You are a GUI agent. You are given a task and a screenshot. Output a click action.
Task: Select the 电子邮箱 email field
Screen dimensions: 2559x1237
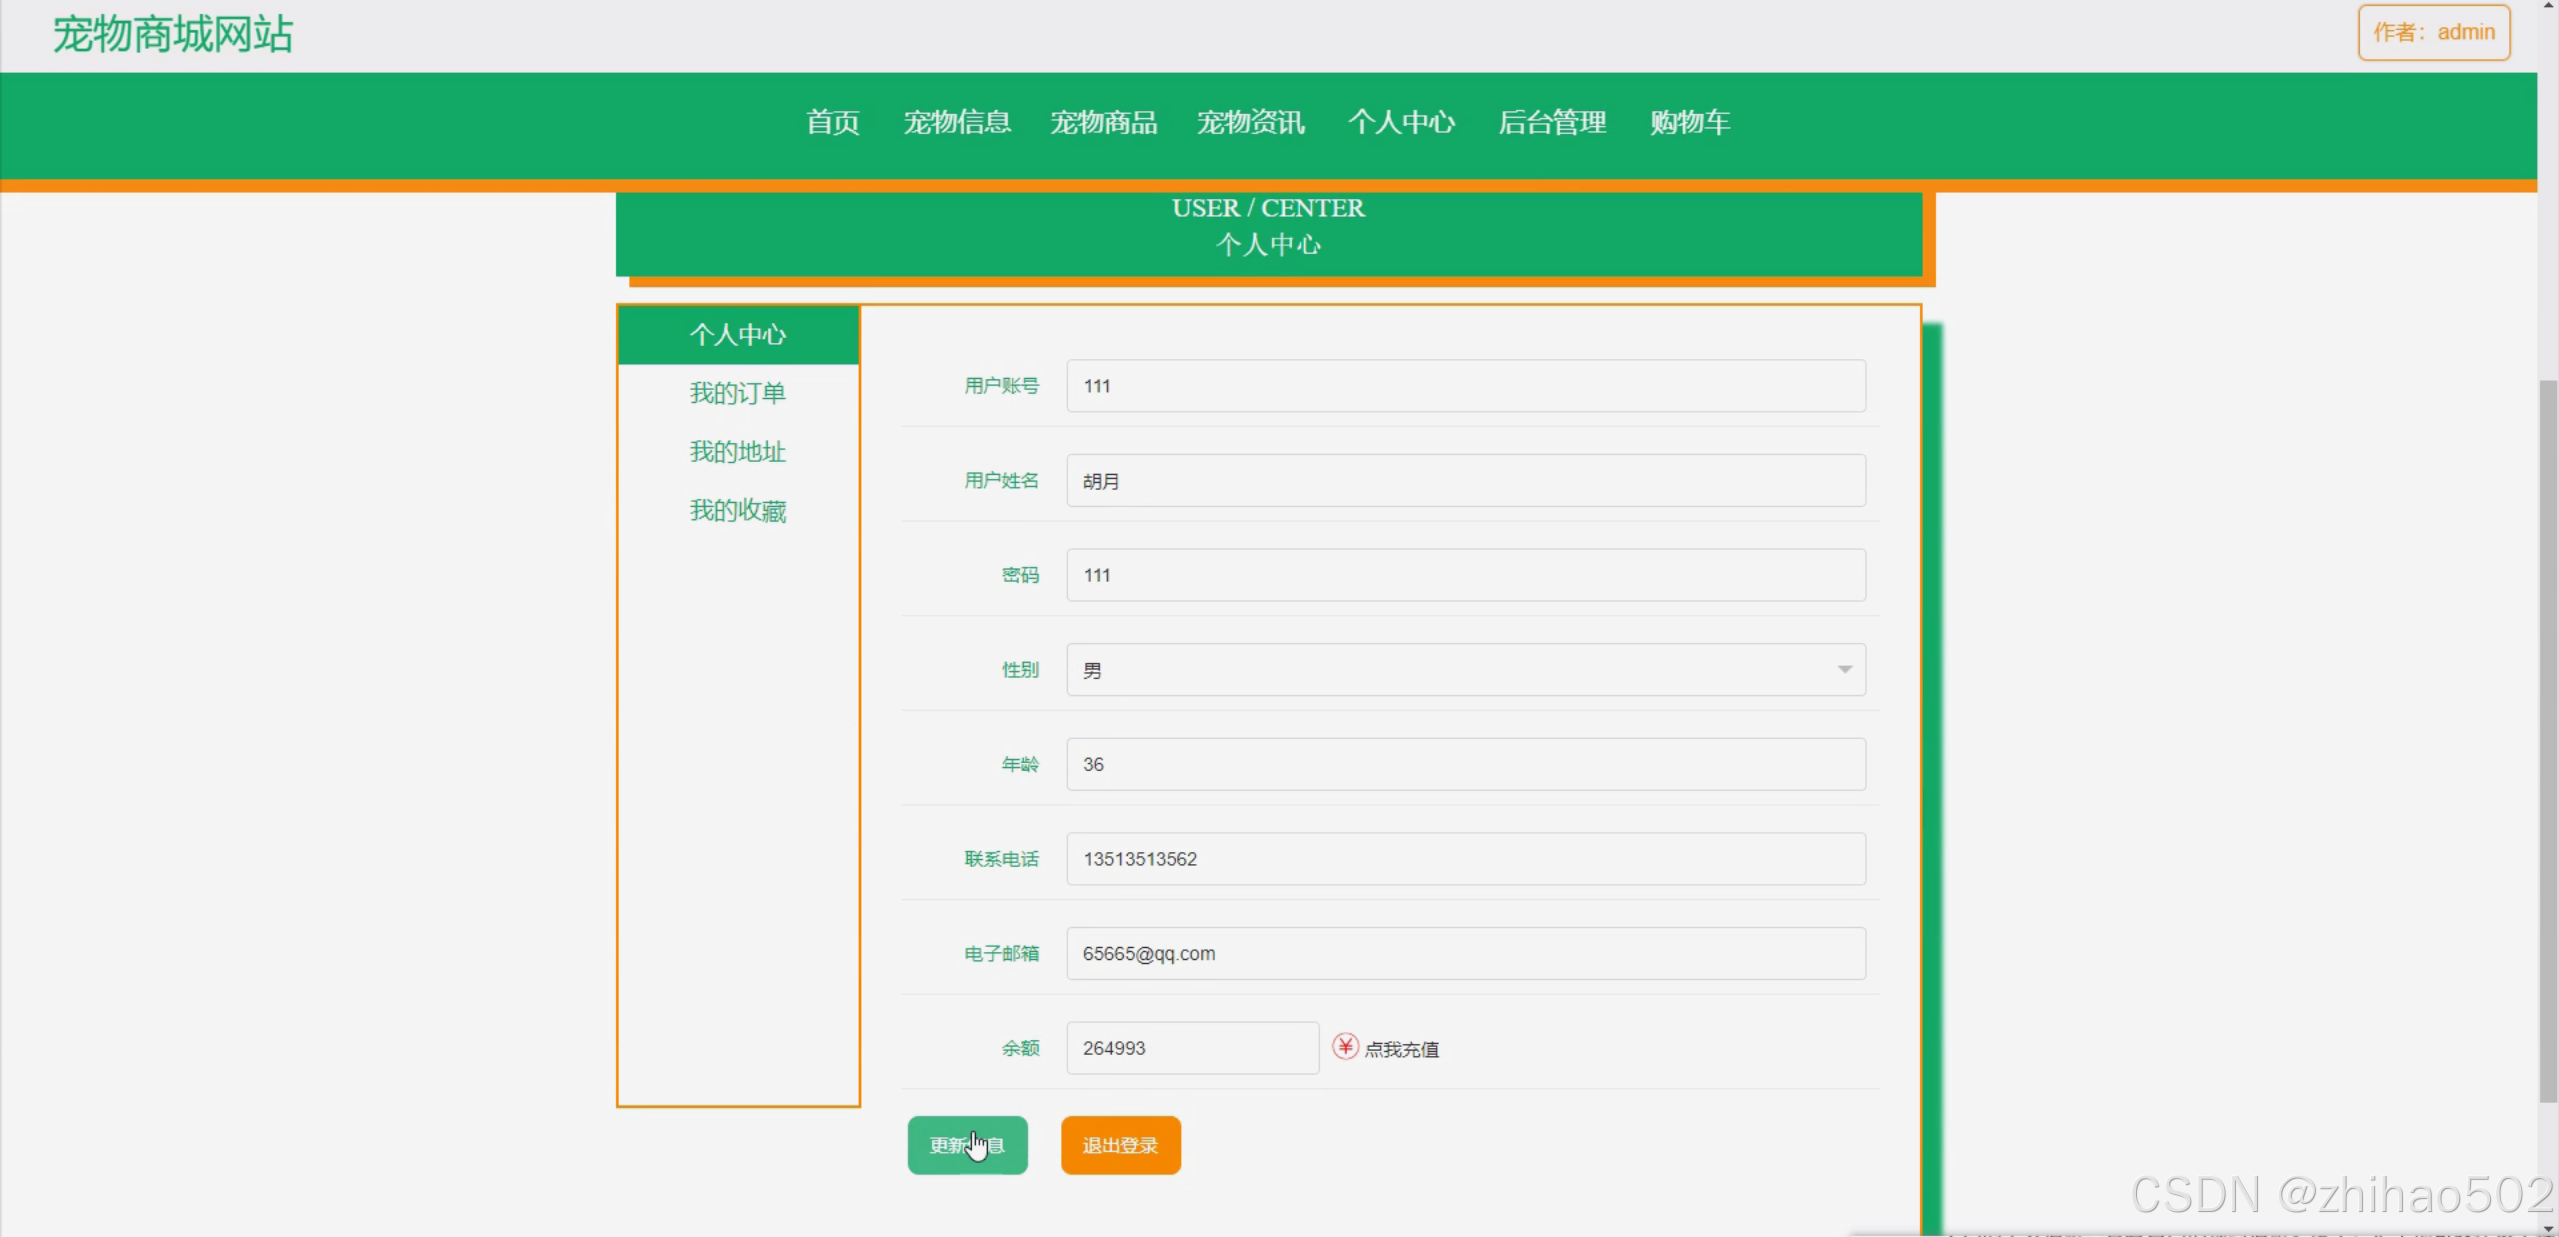(1465, 953)
